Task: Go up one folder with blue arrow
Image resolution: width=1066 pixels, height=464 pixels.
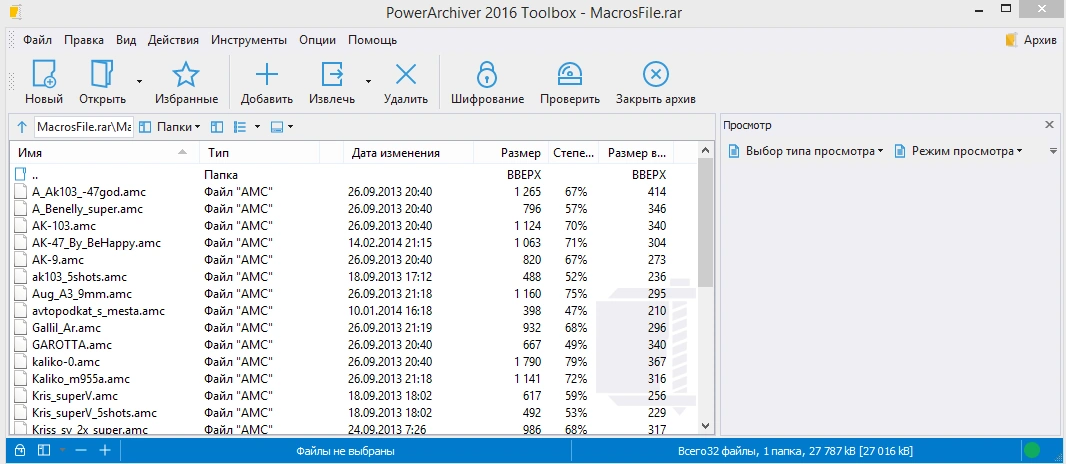Action: (x=22, y=126)
